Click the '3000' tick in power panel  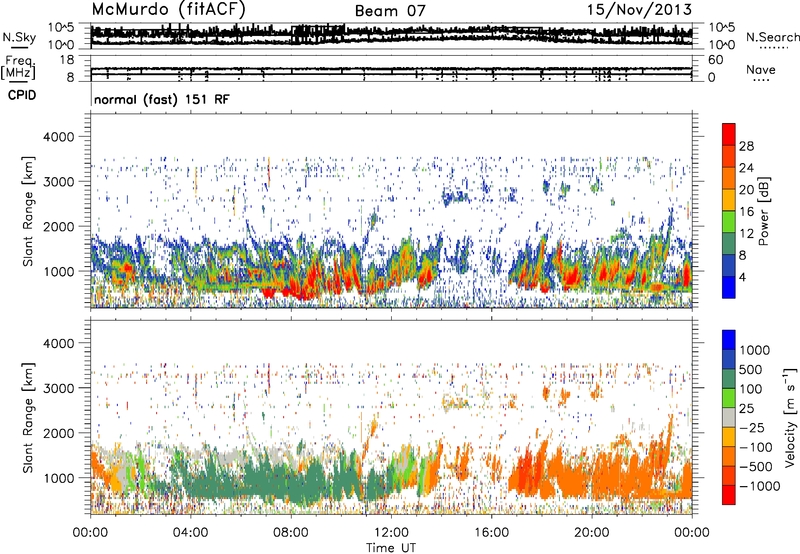pos(58,182)
